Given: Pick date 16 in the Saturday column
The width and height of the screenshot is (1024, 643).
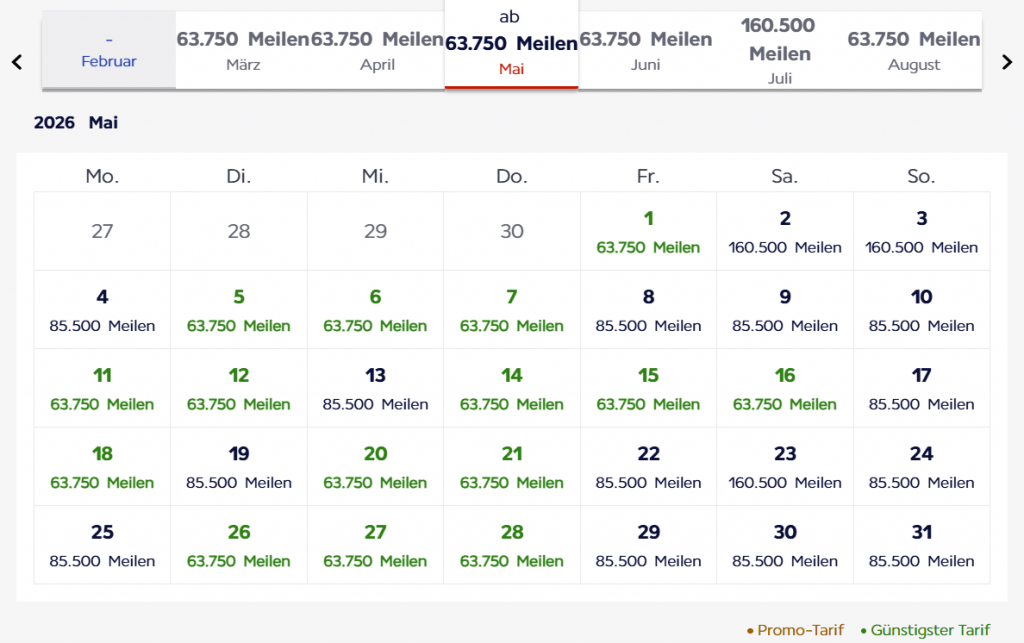Looking at the screenshot, I should point(785,388).
